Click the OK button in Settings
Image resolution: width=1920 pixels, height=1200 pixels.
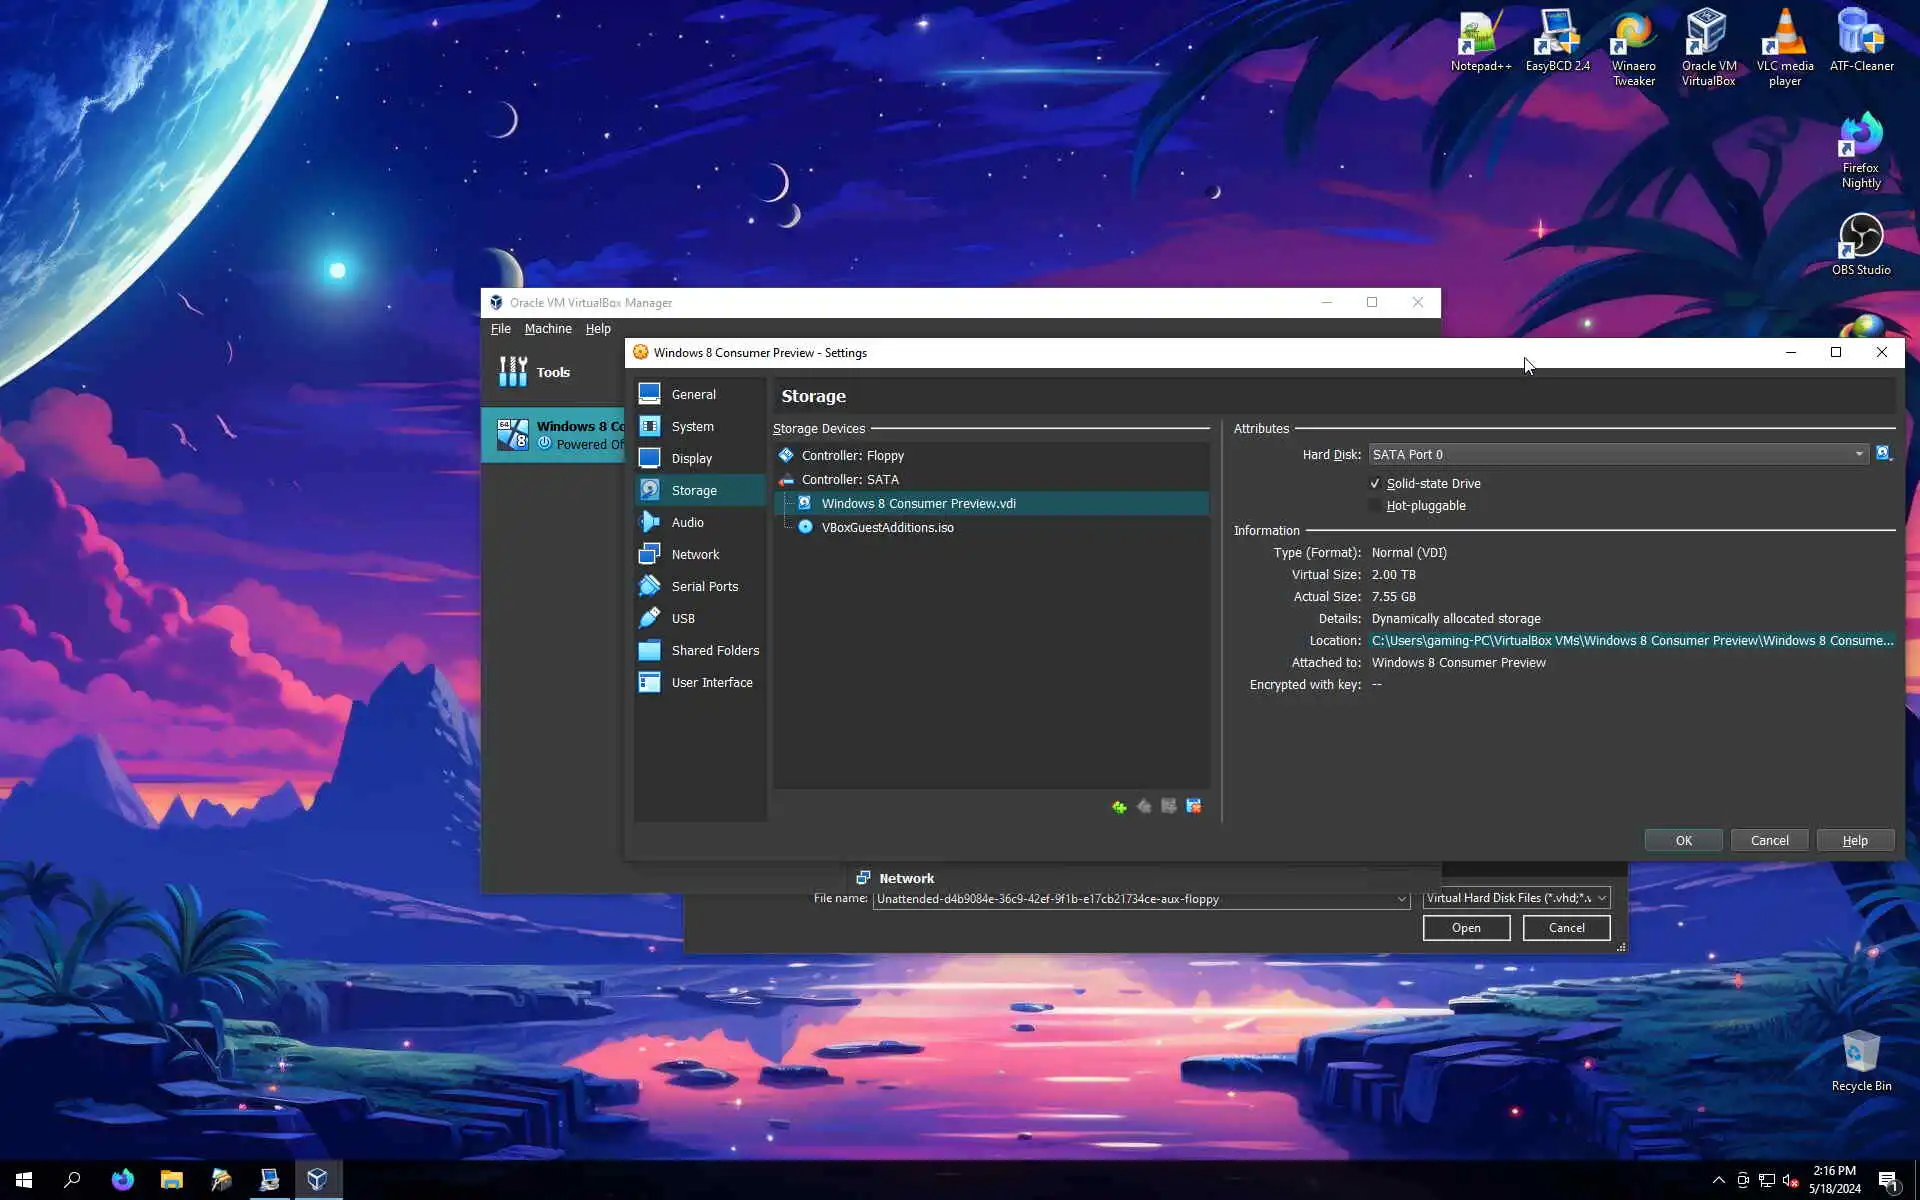click(x=1683, y=840)
